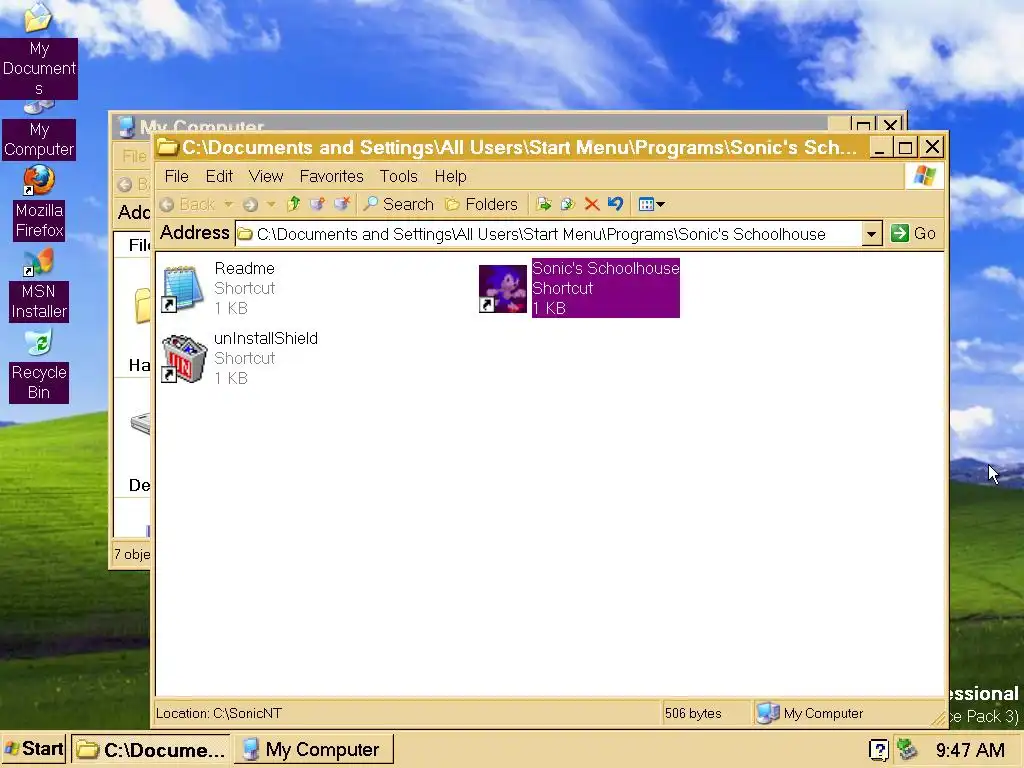The width and height of the screenshot is (1024, 768).
Task: Click the Windows flag logo in toolbar
Action: [x=924, y=176]
